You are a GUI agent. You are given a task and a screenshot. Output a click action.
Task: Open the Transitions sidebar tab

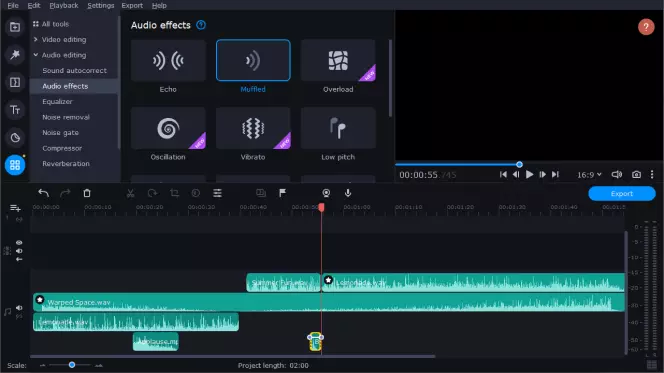click(15, 82)
